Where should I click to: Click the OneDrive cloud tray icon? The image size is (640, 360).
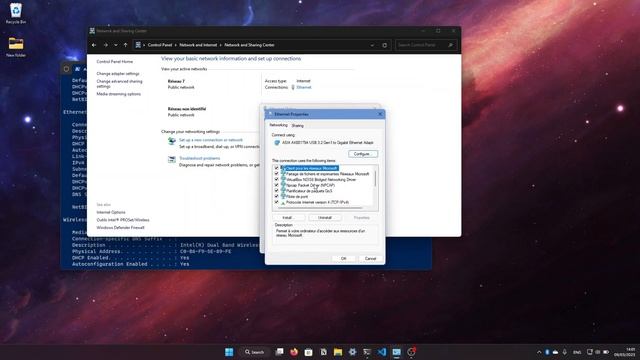[x=555, y=352]
